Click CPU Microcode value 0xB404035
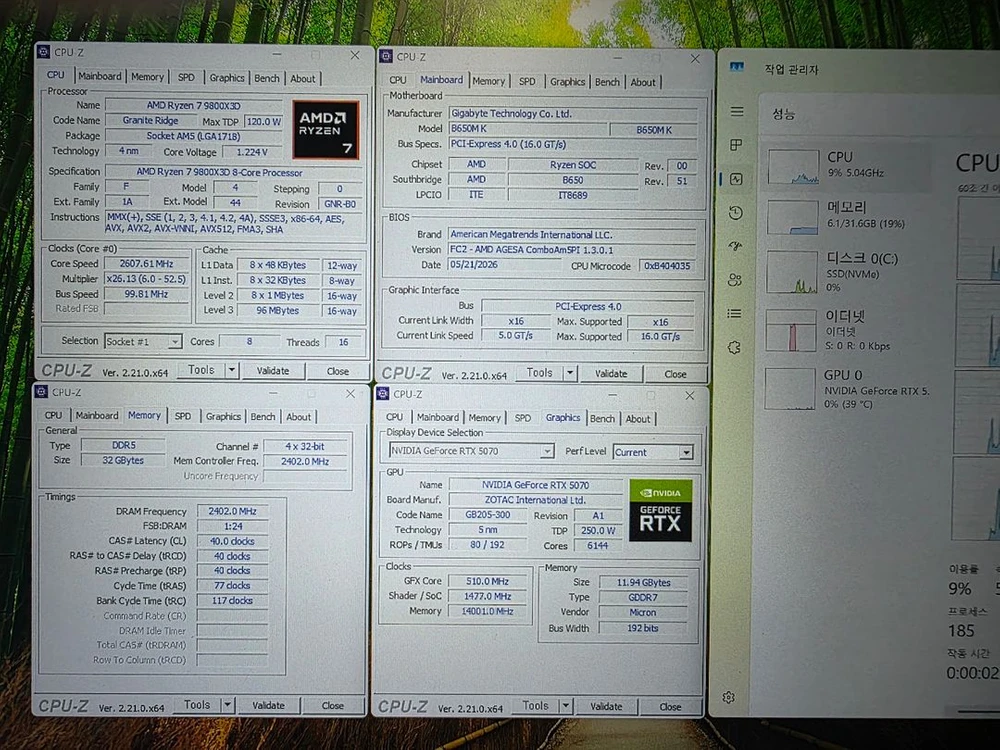The image size is (1000, 750). pyautogui.click(x=667, y=265)
